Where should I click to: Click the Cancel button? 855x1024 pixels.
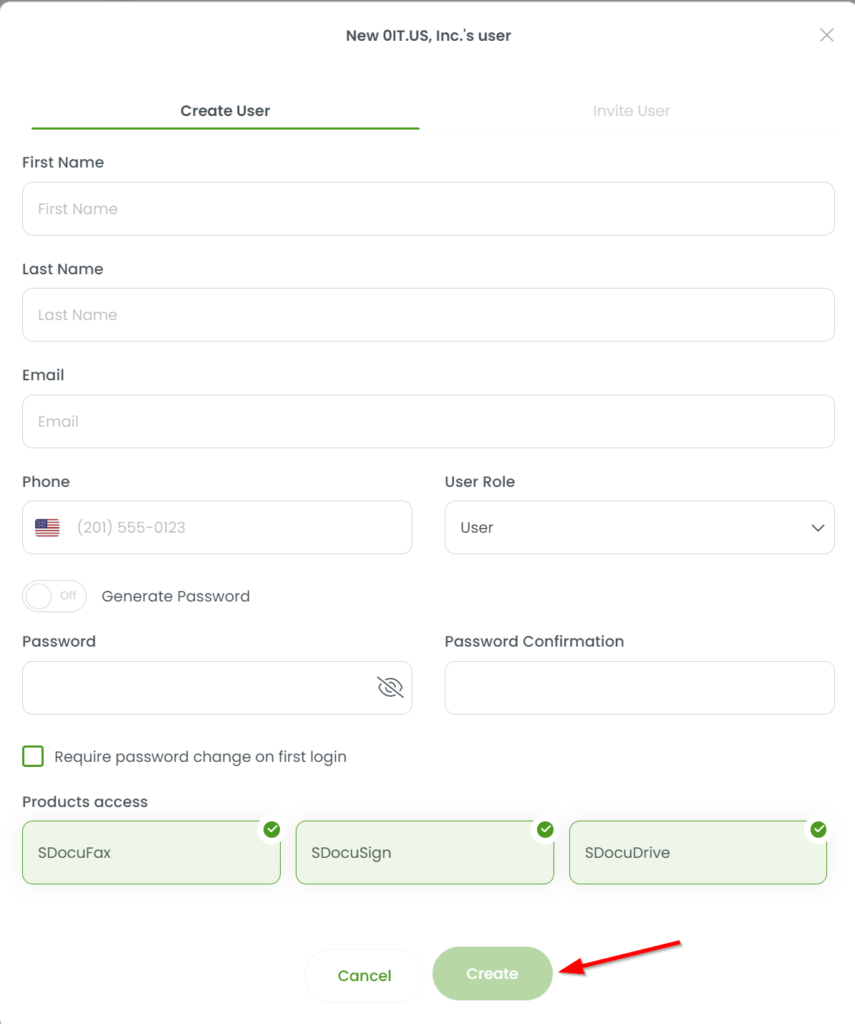pyautogui.click(x=364, y=976)
